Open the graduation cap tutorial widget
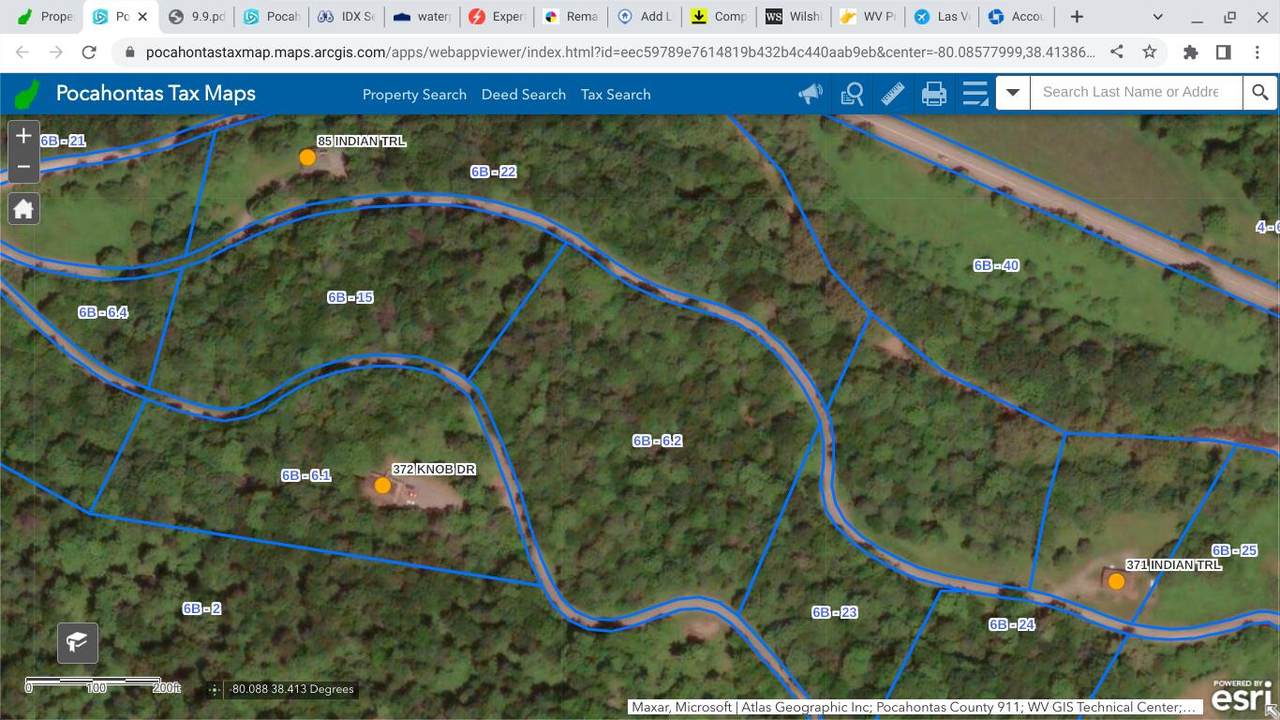 77,642
